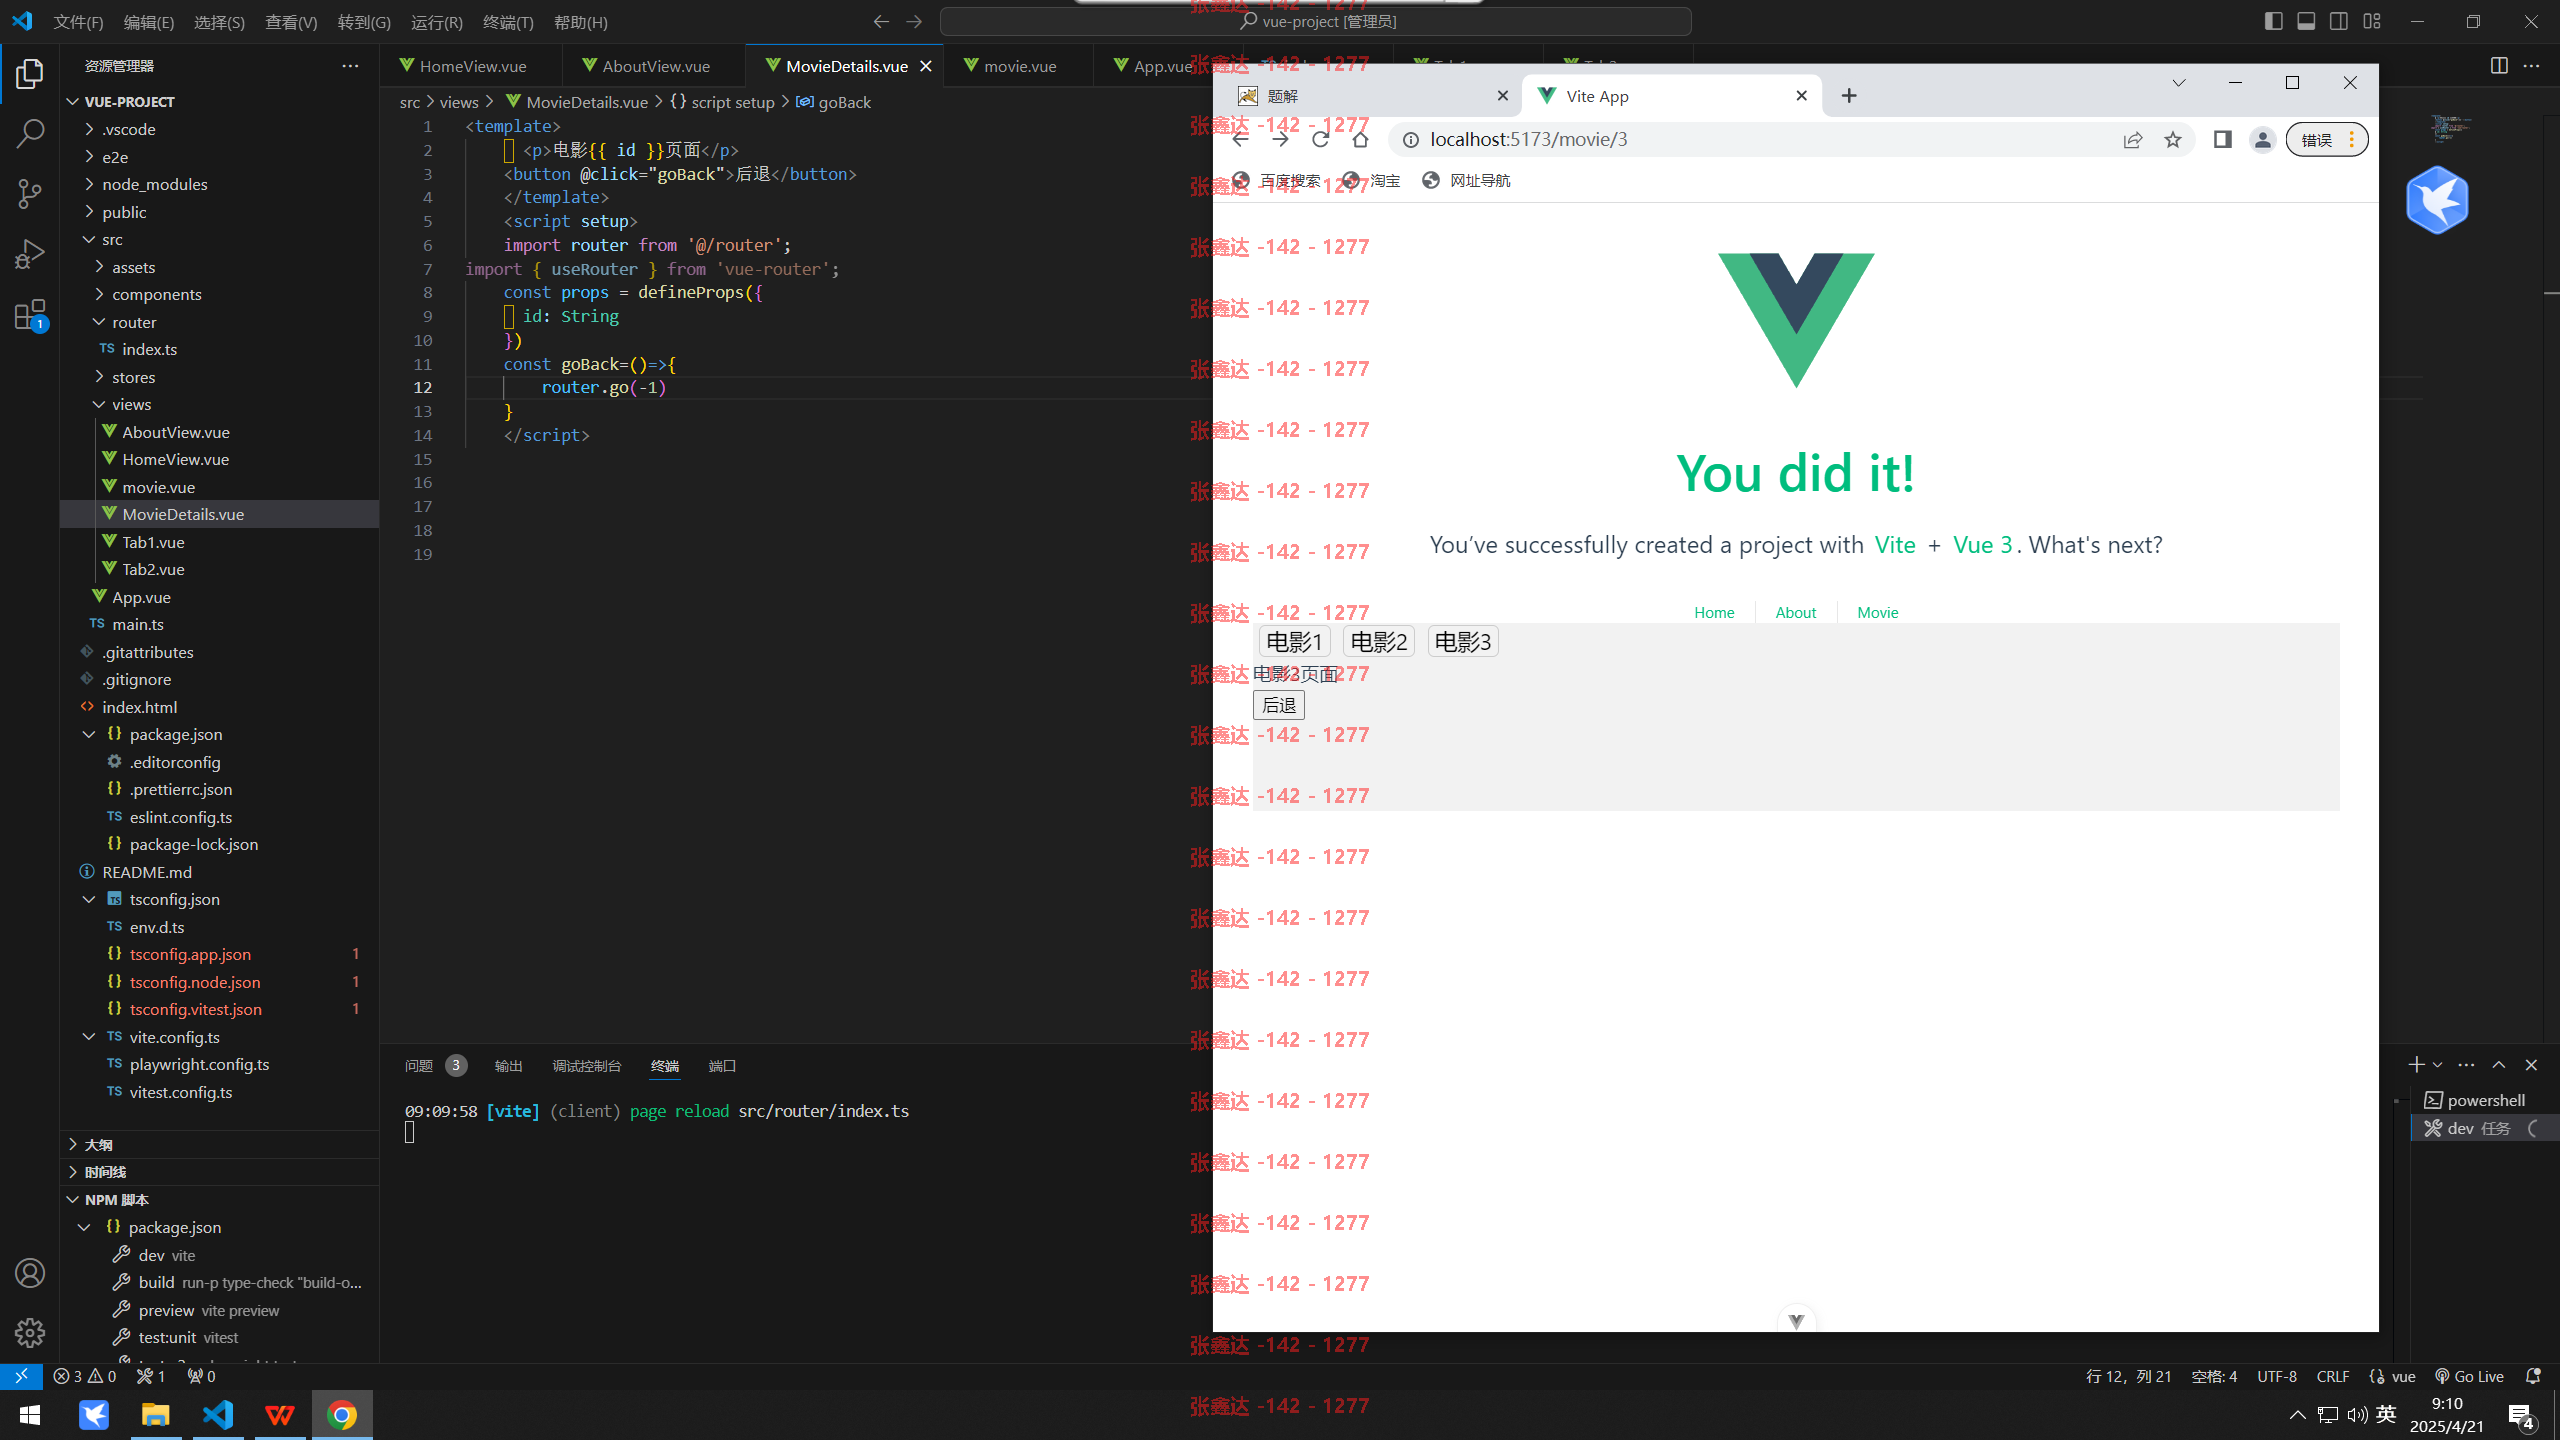Screen dimensions: 2560x1440
Task: Open the 运行(R) menu
Action: (436, 22)
